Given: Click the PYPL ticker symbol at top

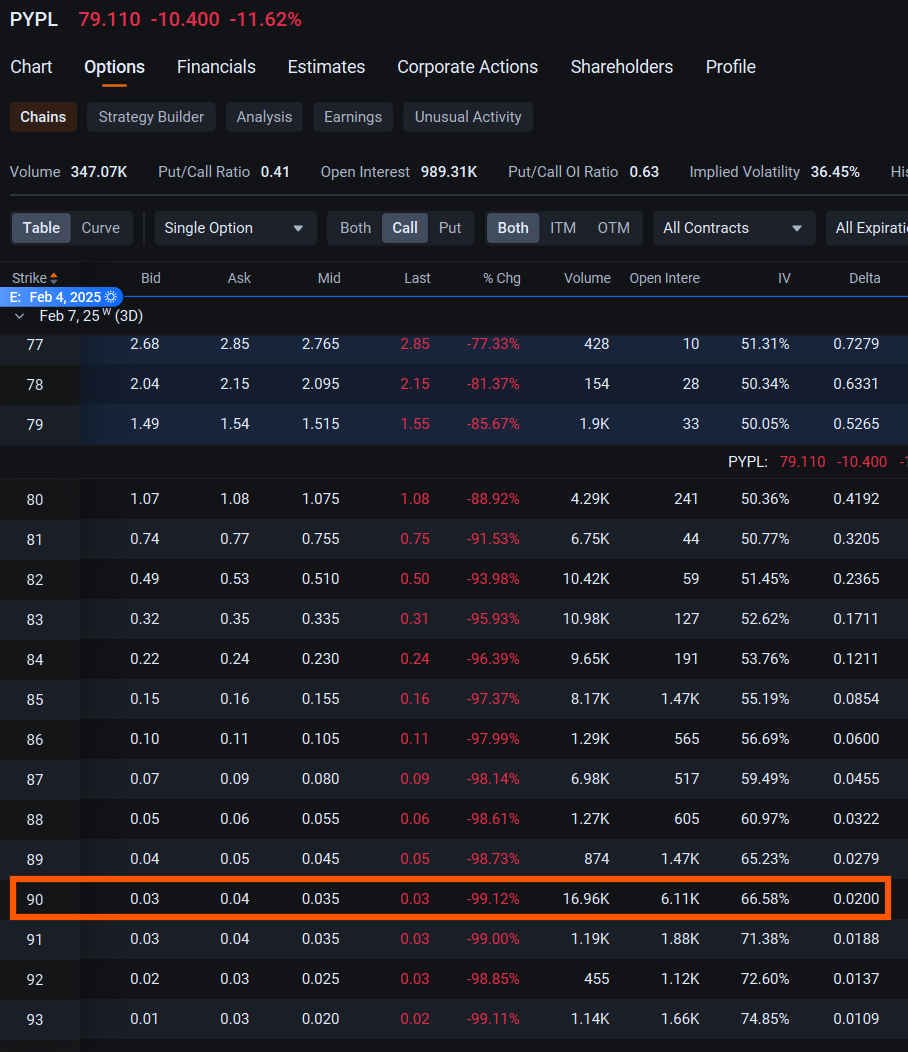Looking at the screenshot, I should 34,19.
